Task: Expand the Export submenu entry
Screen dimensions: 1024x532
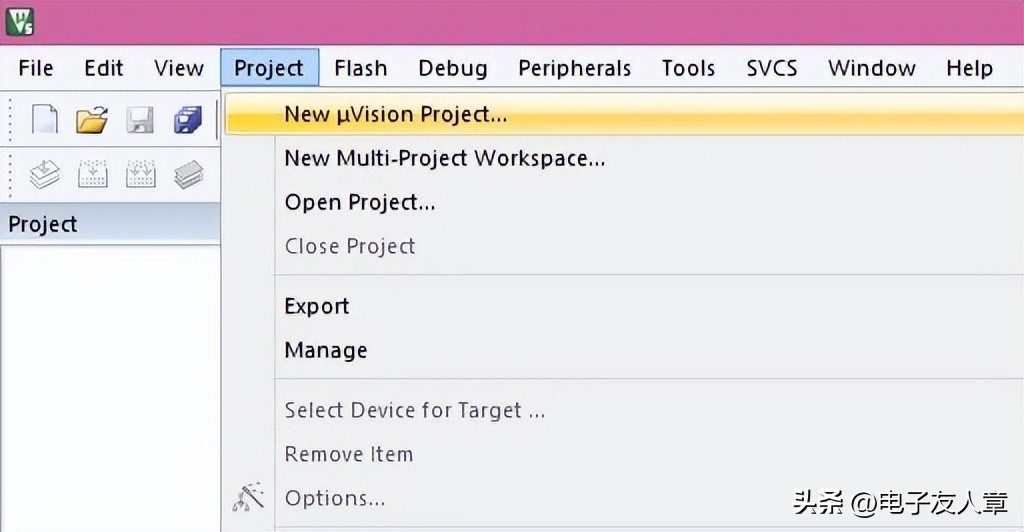Action: (x=317, y=306)
